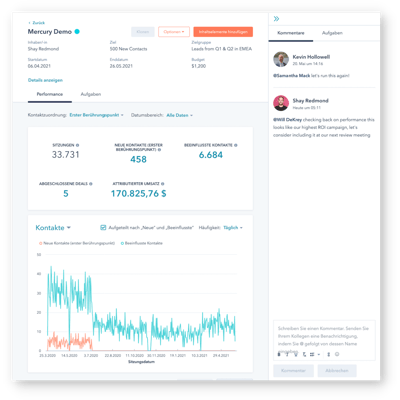Click end date '26.05.2021'
This screenshot has width=400, height=400.
coord(121,66)
